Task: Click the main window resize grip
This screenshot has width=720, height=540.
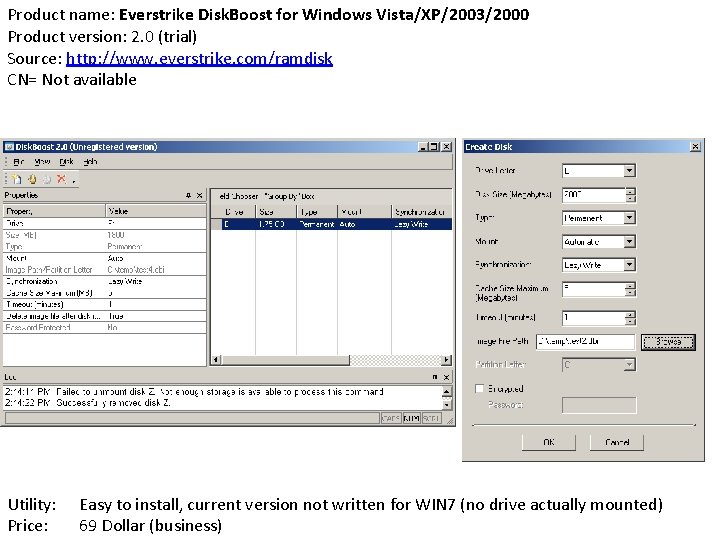Action: (450, 420)
